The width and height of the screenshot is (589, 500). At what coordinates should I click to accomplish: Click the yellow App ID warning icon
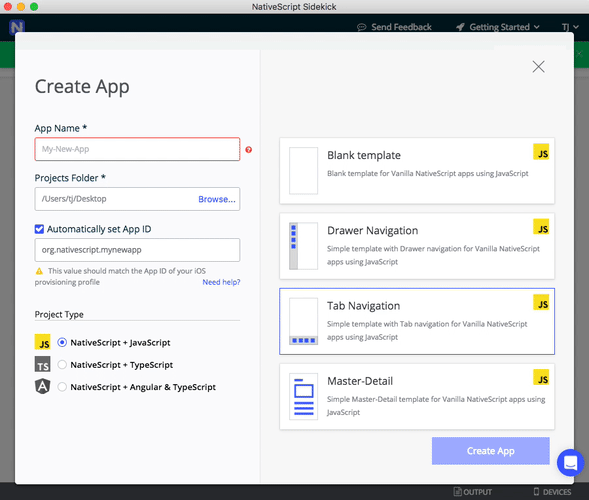[39, 271]
